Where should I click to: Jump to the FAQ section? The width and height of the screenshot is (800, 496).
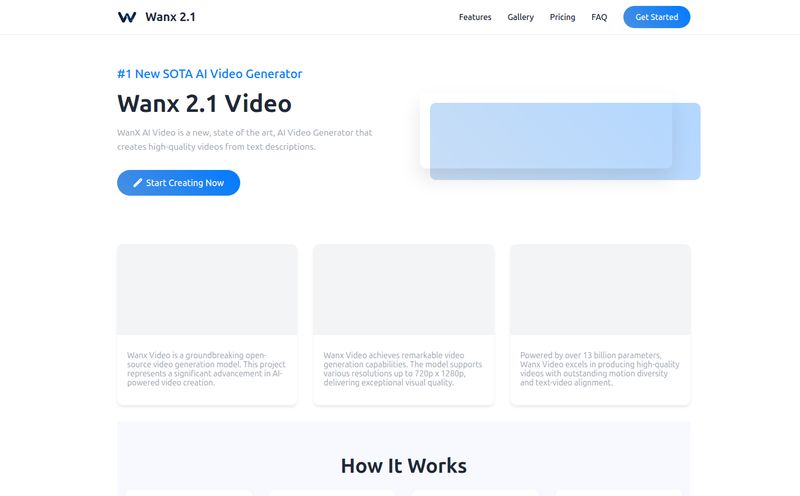599,17
